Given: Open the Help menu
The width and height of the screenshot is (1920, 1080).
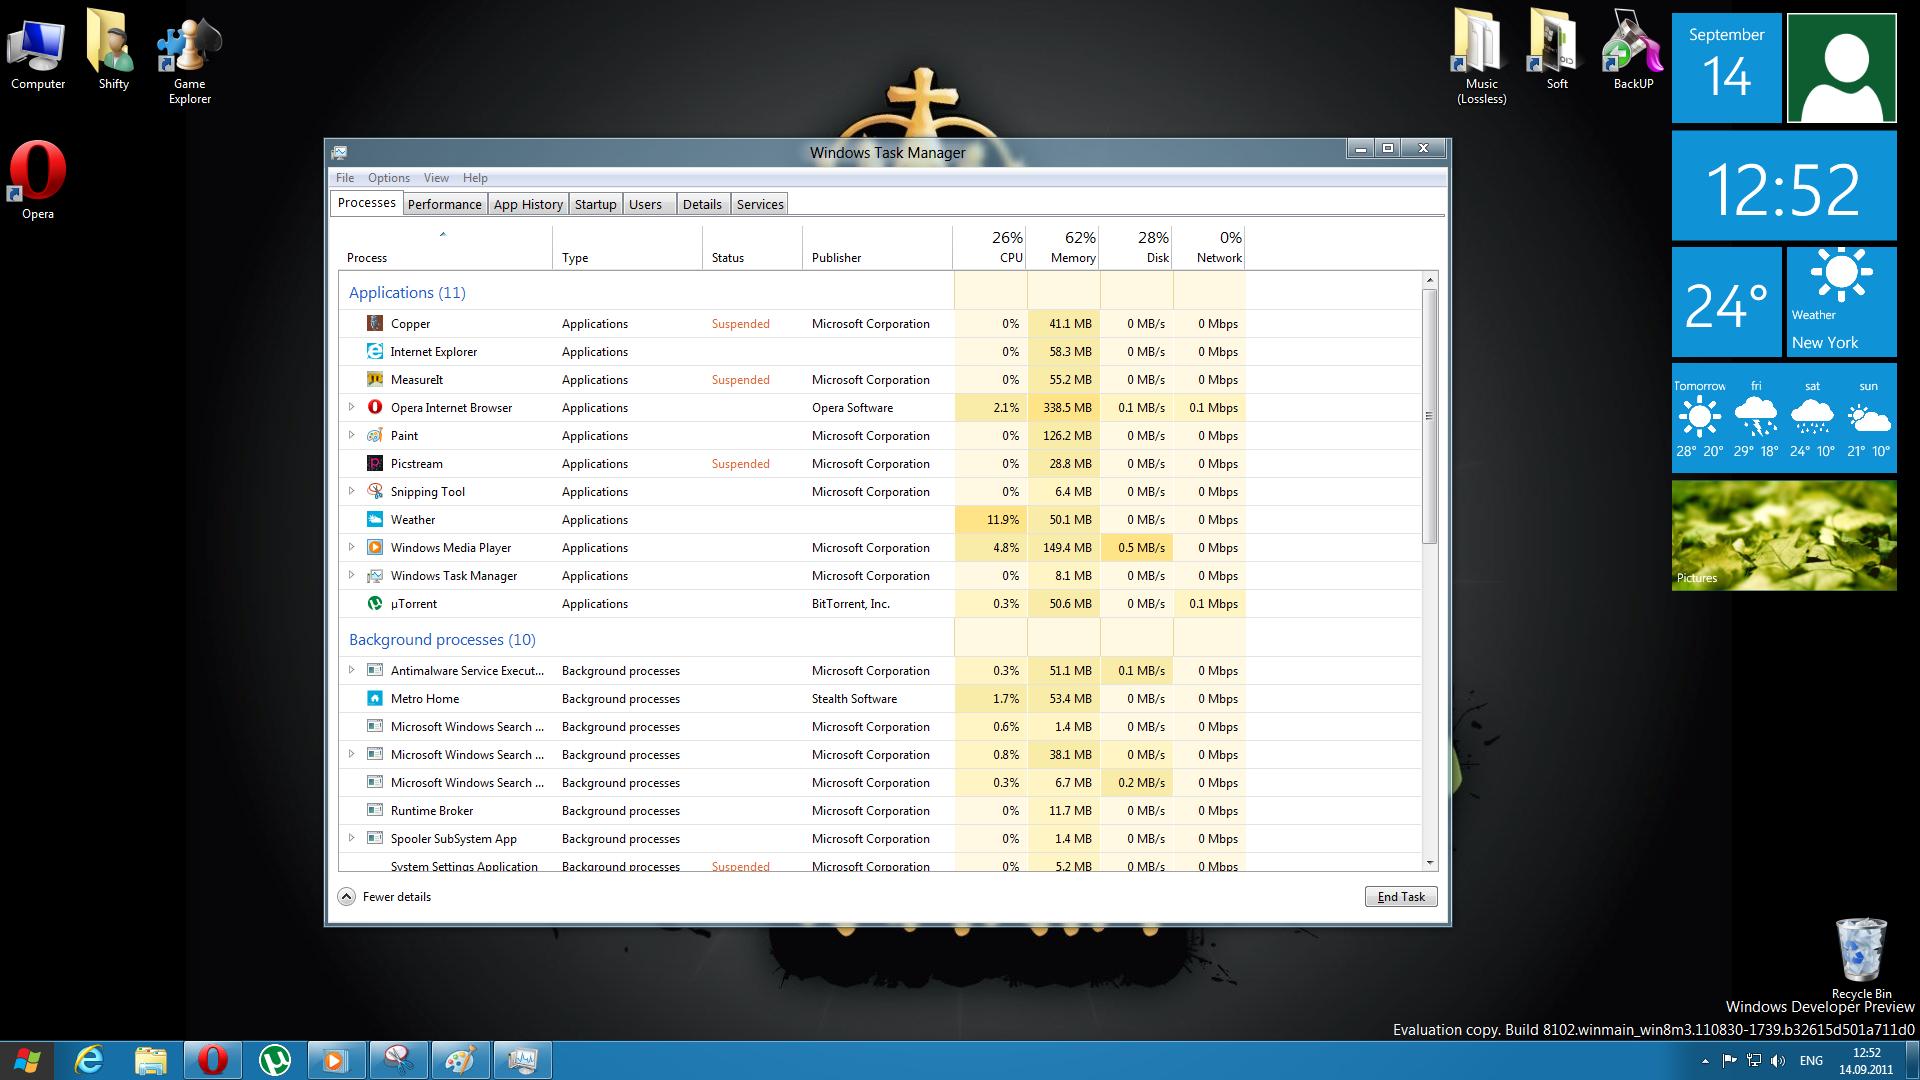Looking at the screenshot, I should 475,178.
